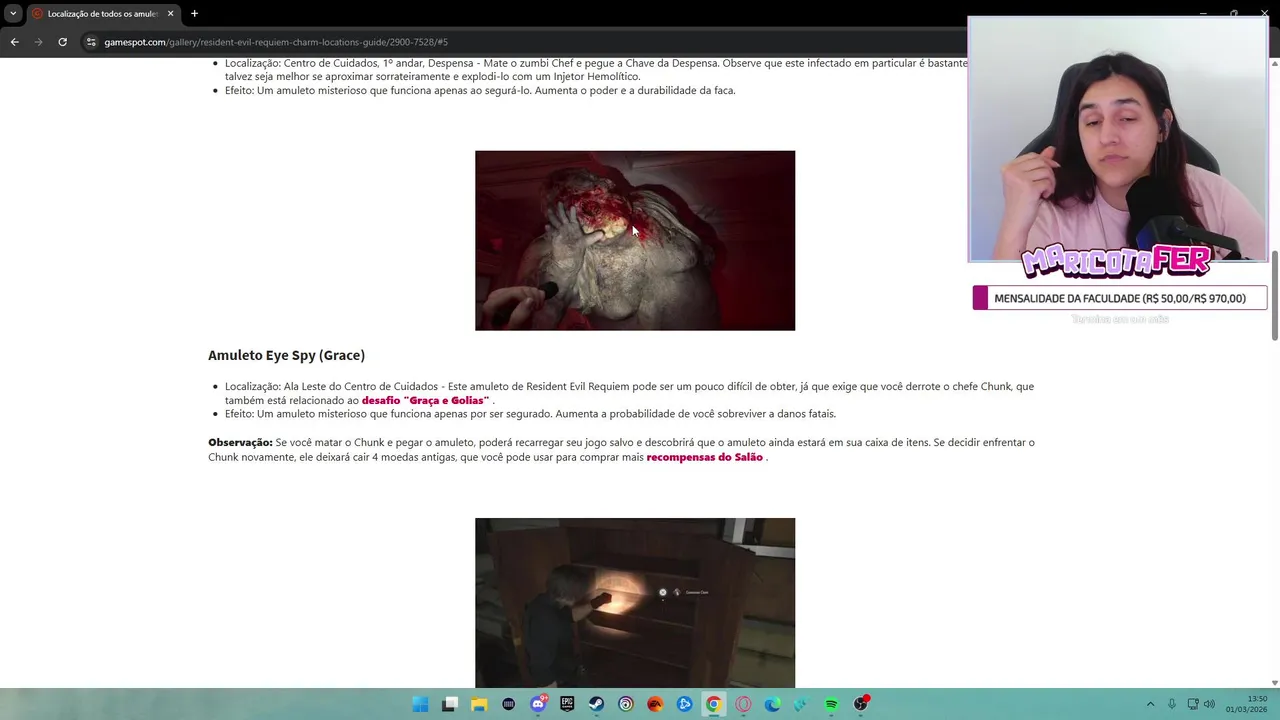The width and height of the screenshot is (1280, 720).
Task: Open Microsoft Edge from the taskbar
Action: click(772, 704)
